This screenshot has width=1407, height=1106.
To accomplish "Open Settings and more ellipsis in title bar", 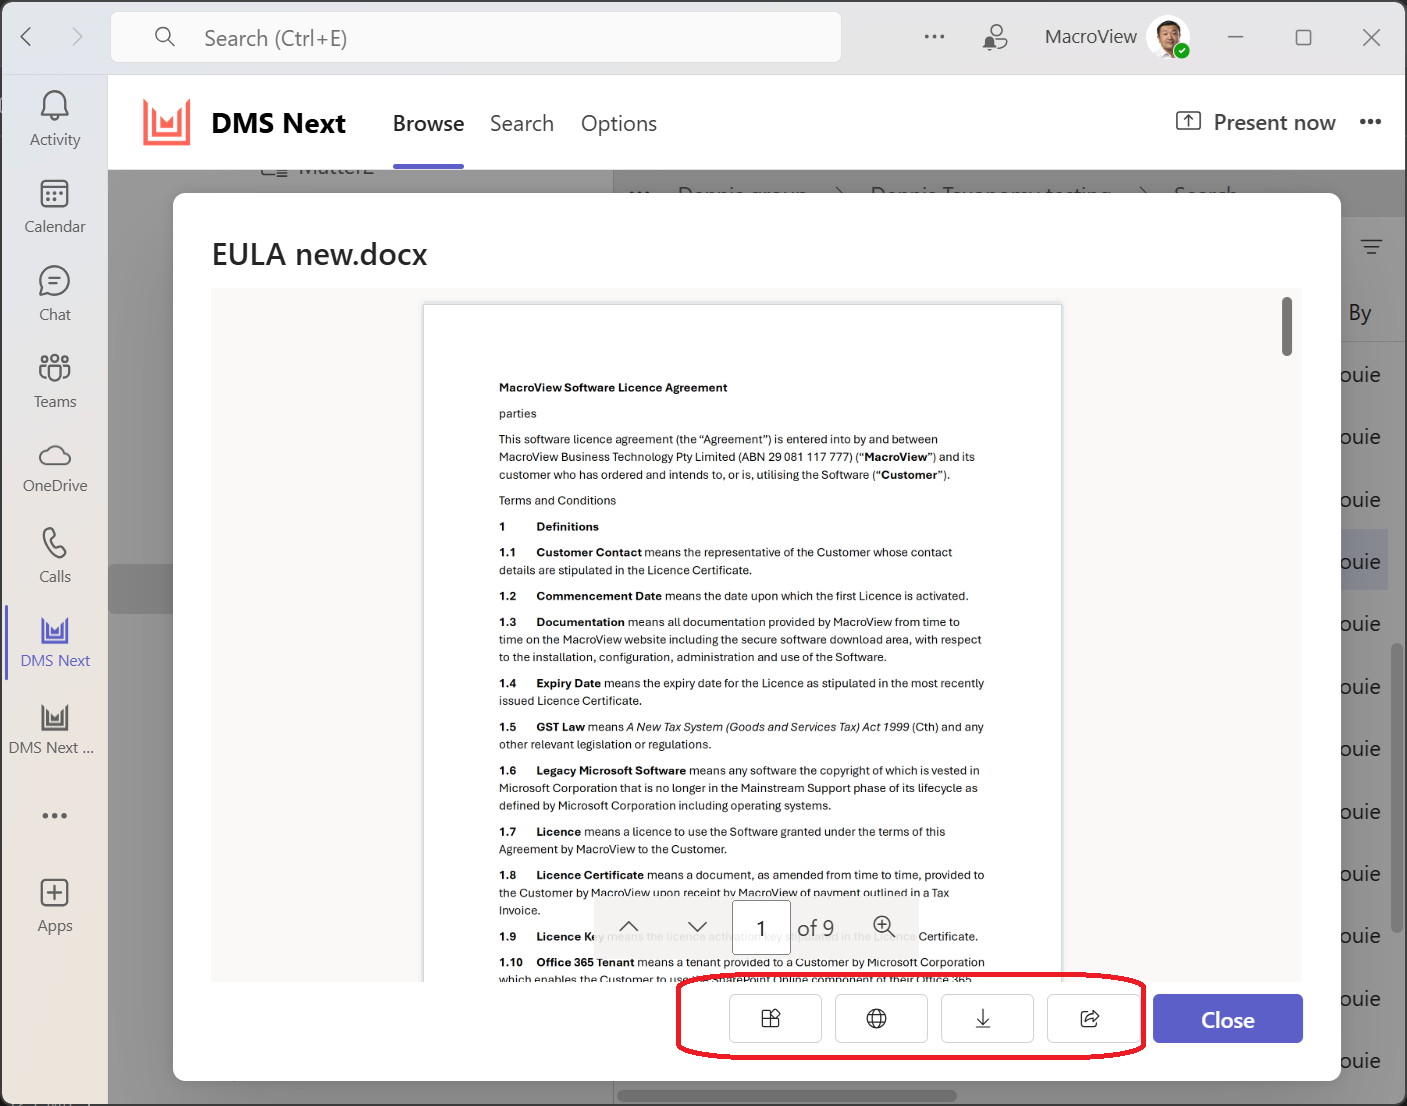I will 934,37.
